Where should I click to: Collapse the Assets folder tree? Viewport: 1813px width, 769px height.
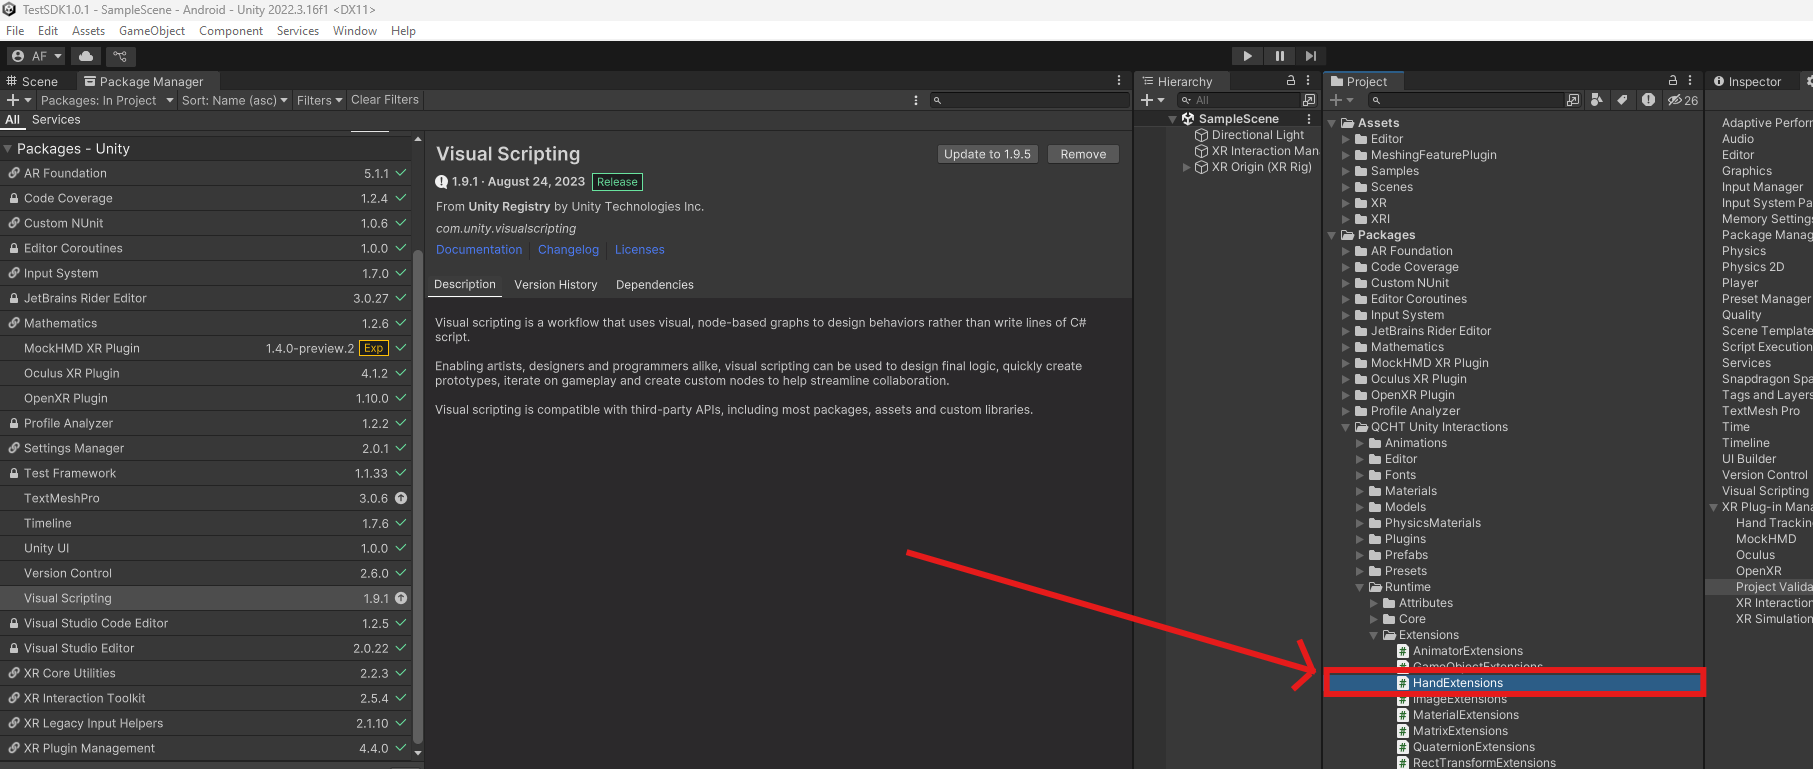coord(1332,123)
